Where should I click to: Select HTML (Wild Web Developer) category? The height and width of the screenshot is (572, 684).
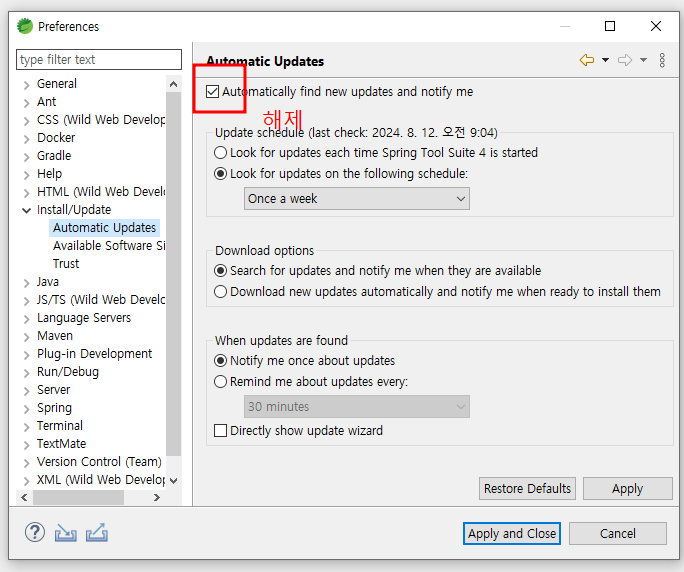tap(101, 192)
